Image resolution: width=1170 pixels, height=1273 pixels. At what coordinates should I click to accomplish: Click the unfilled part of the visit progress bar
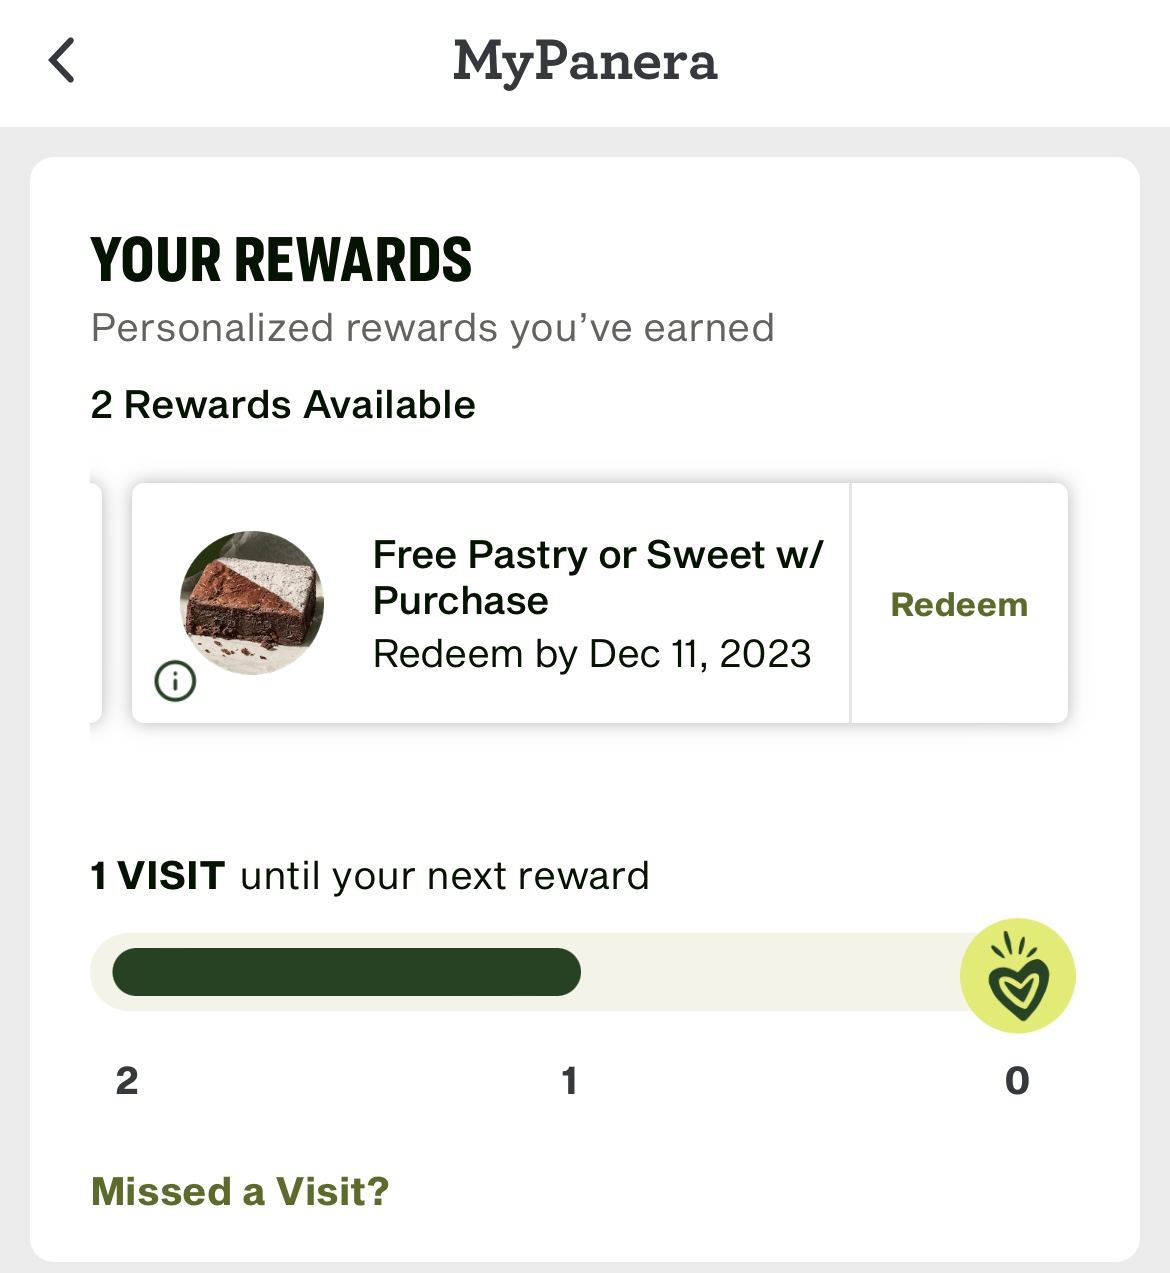tap(770, 972)
